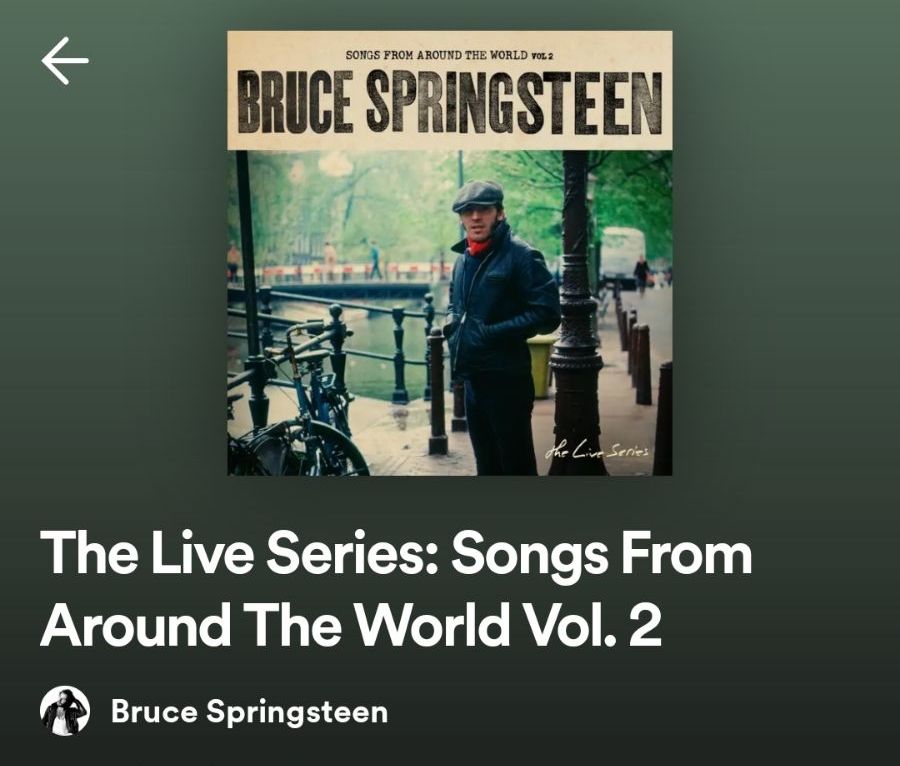Click 'Songs From Around The World Vol 2' cover caption

point(449,55)
